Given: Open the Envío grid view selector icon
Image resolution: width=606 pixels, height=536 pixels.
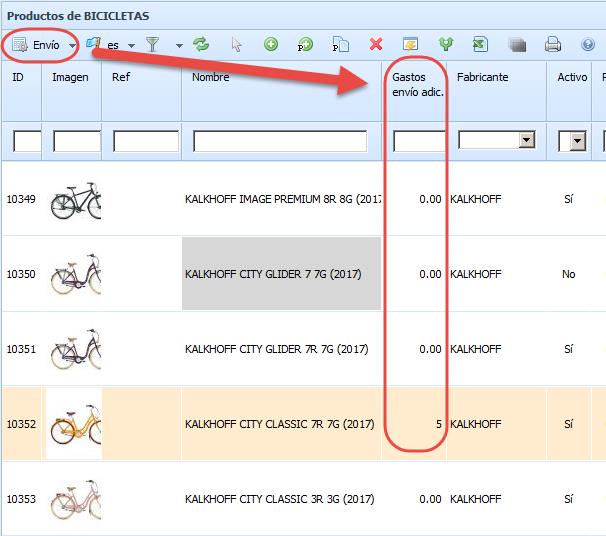Looking at the screenshot, I should coord(20,45).
